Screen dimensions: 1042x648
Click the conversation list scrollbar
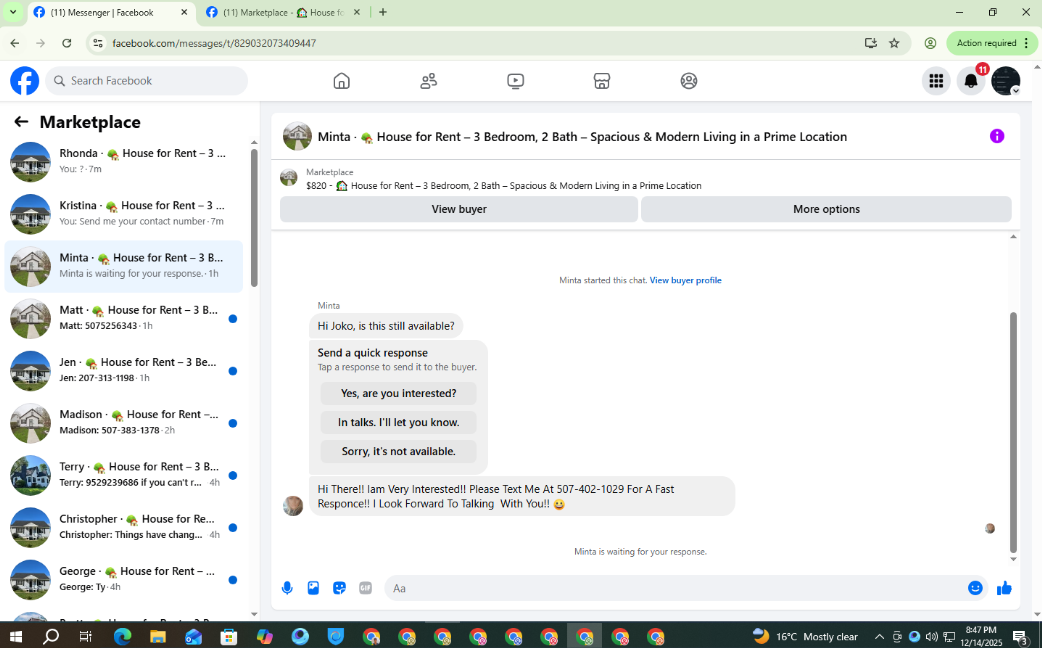coord(254,218)
